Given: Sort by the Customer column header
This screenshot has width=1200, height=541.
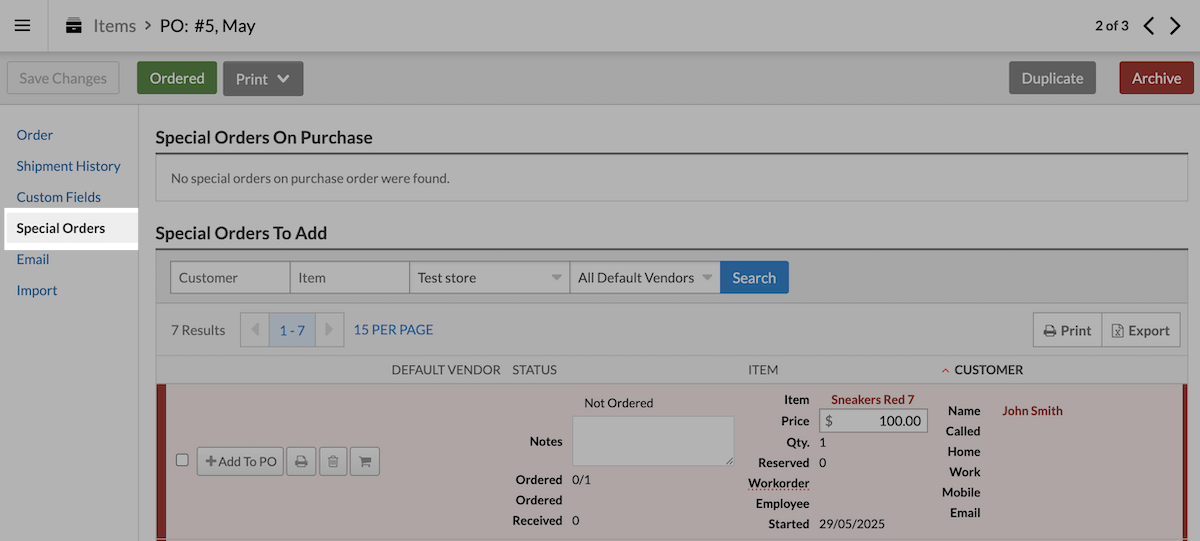Looking at the screenshot, I should [988, 370].
